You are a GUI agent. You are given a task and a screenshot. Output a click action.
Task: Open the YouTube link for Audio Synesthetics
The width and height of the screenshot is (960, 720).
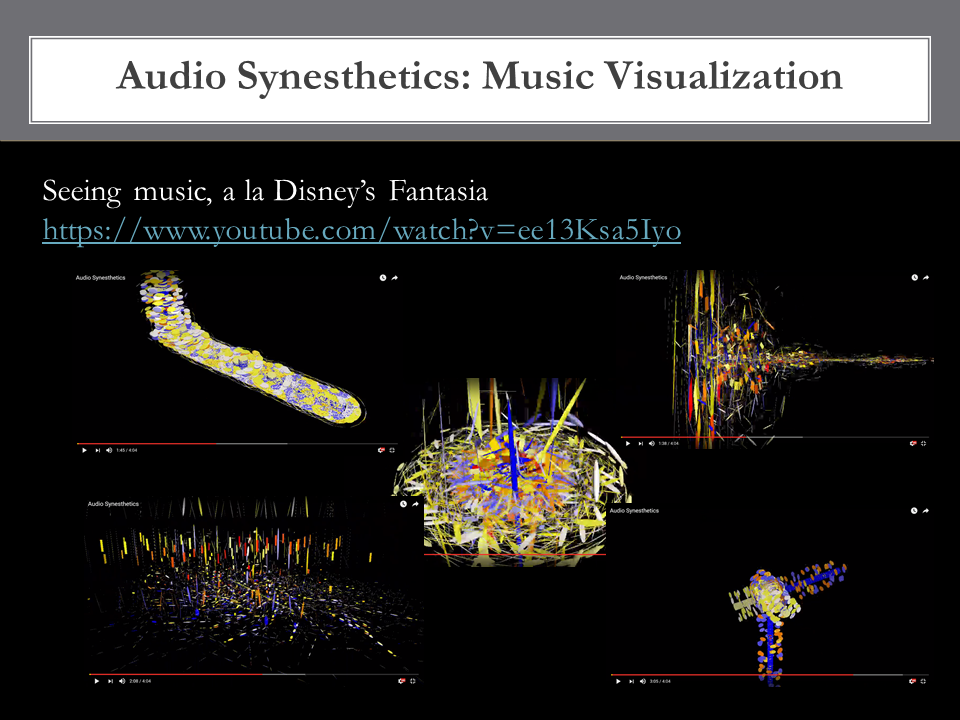click(x=361, y=231)
